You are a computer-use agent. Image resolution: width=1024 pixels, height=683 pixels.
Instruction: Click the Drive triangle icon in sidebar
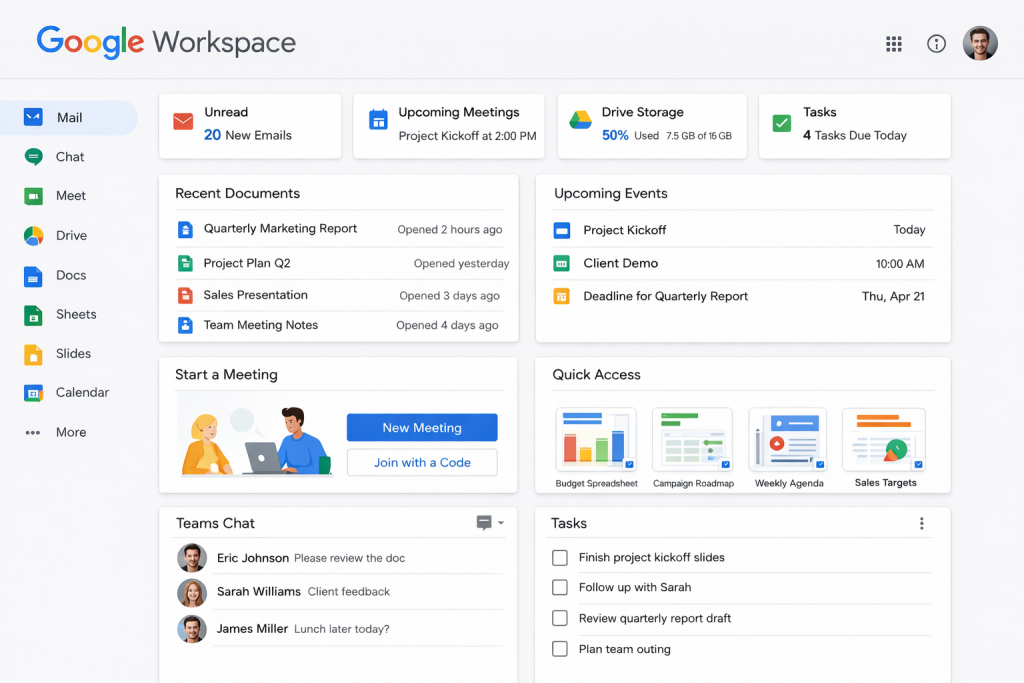34,236
